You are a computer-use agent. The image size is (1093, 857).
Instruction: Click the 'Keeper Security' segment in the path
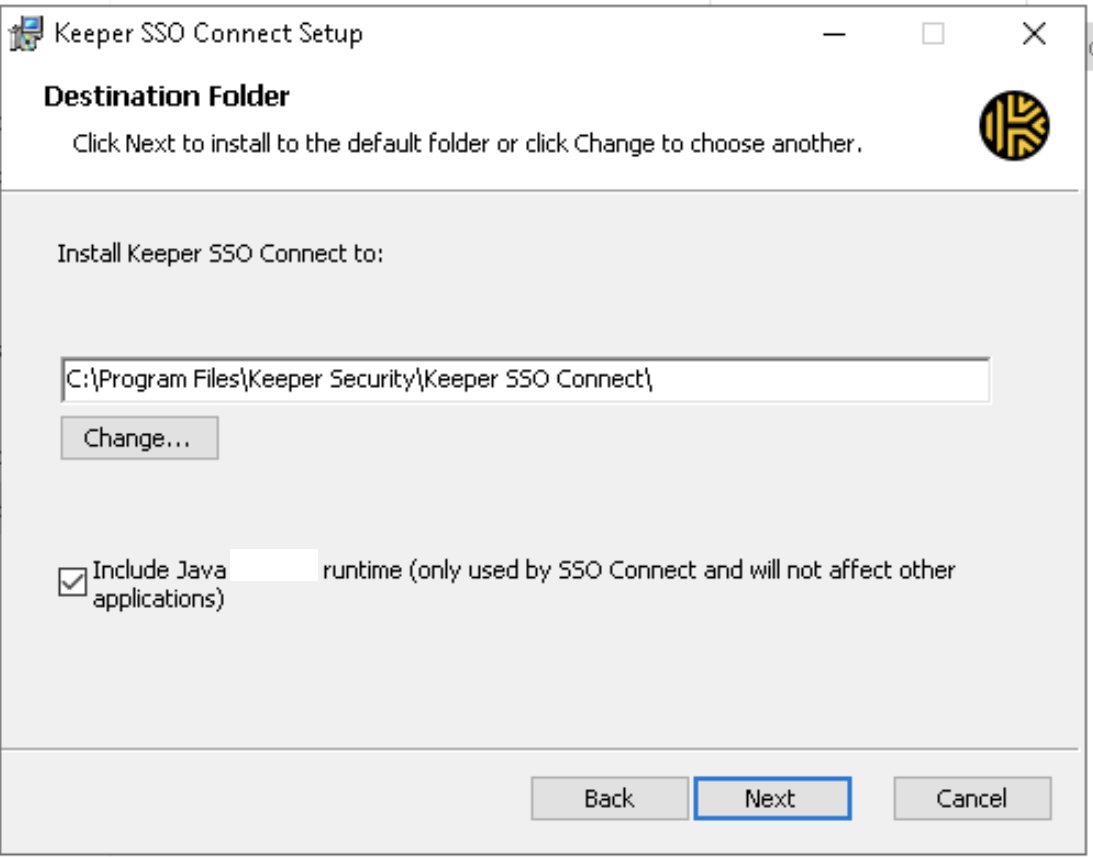(333, 381)
